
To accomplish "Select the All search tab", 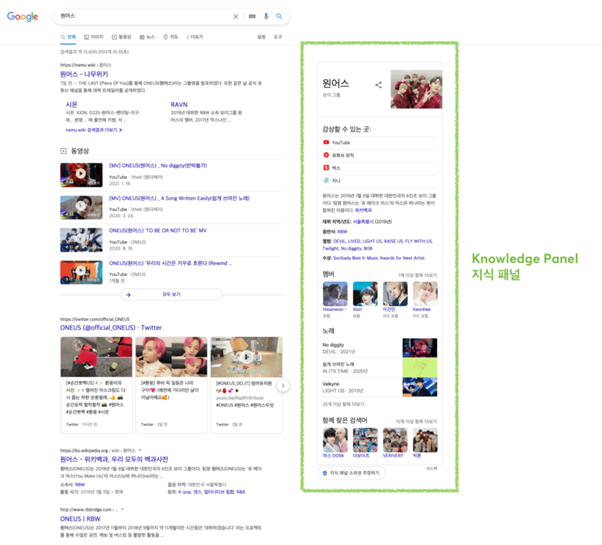I will [x=68, y=37].
